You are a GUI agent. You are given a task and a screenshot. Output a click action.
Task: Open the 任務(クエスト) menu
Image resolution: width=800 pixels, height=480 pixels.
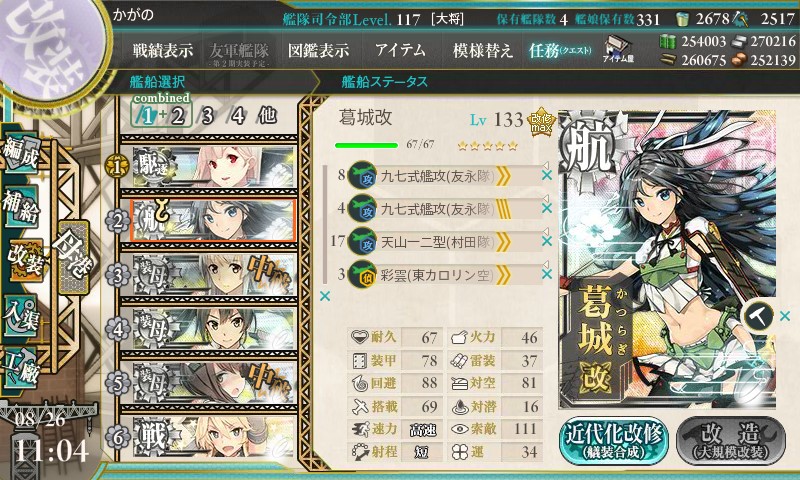click(x=560, y=50)
